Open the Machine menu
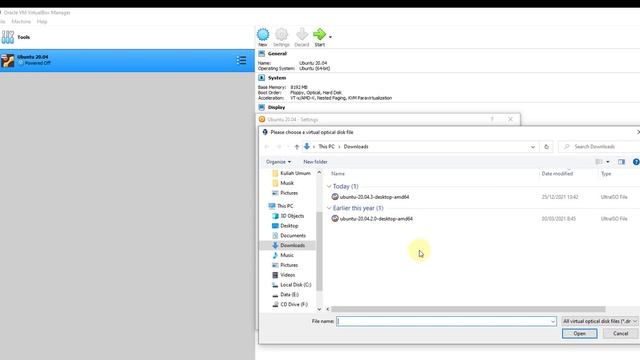This screenshot has width=640, height=360. 21,22
